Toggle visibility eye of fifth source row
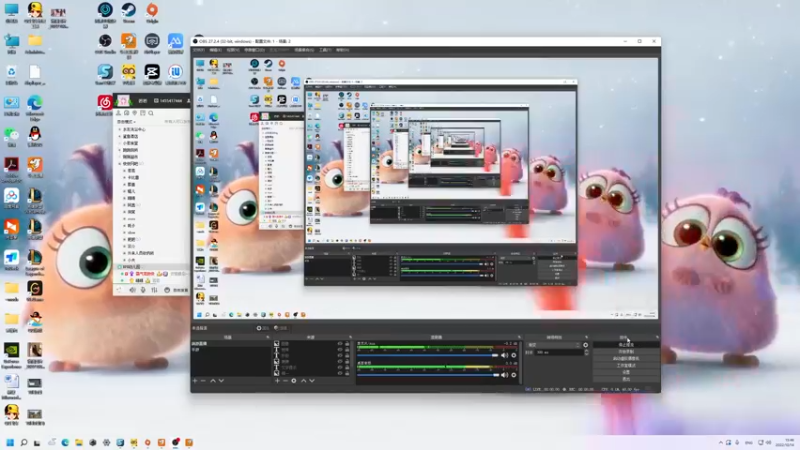Screen dimensions: 800x450 click(340, 367)
